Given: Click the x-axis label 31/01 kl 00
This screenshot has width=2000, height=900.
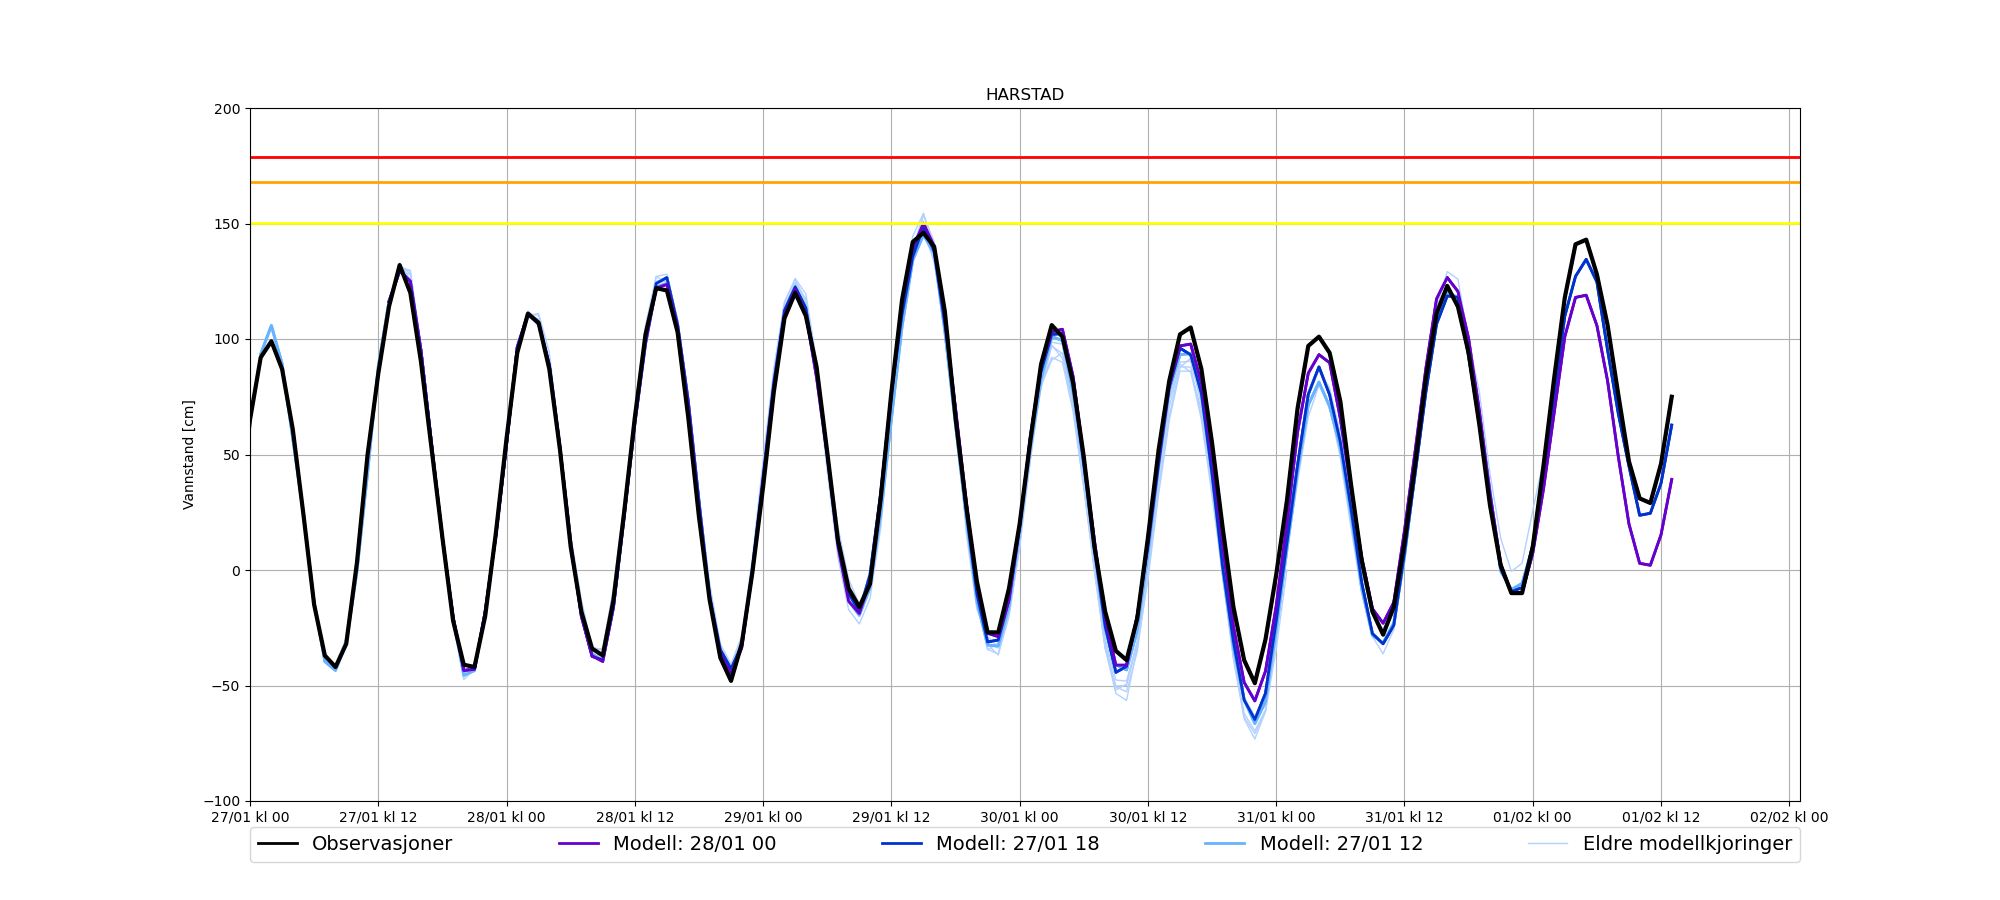Looking at the screenshot, I should click(1276, 817).
